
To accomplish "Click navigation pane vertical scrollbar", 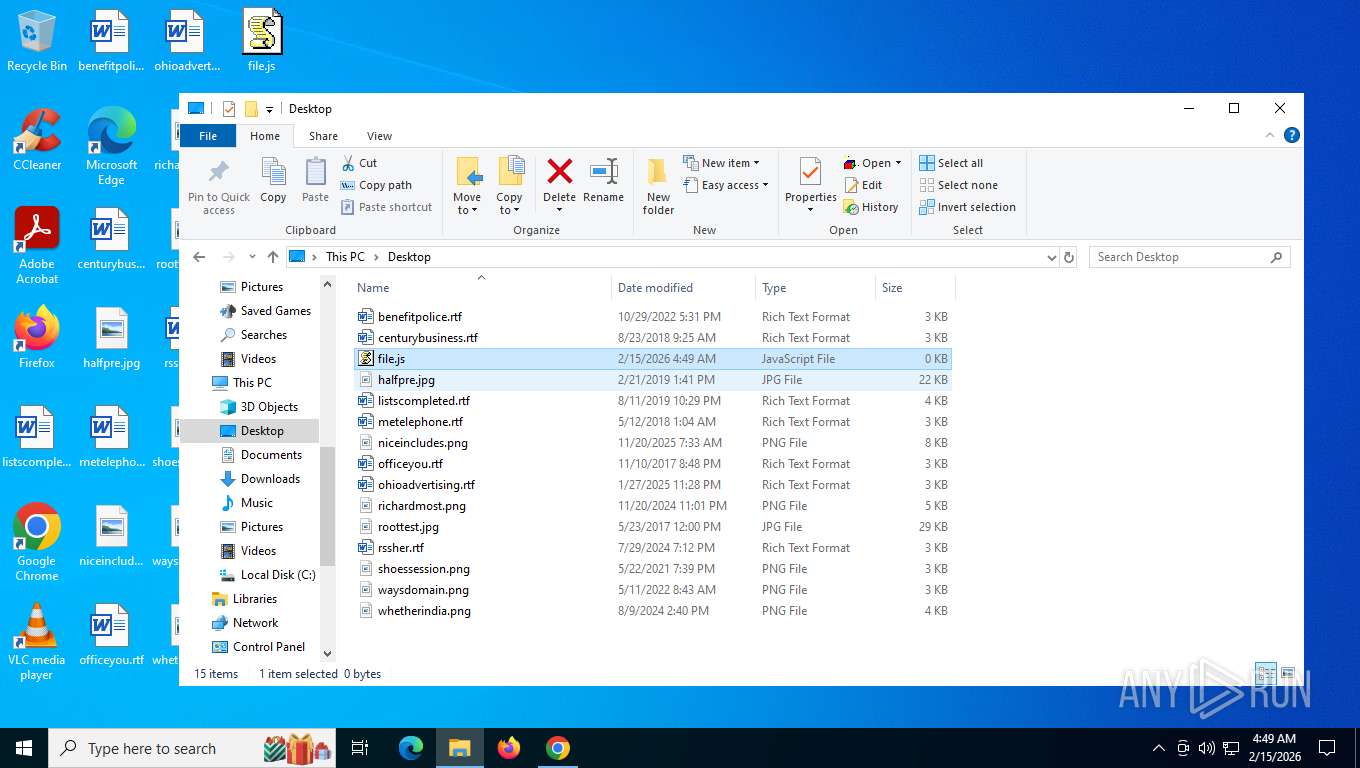I will click(x=327, y=505).
